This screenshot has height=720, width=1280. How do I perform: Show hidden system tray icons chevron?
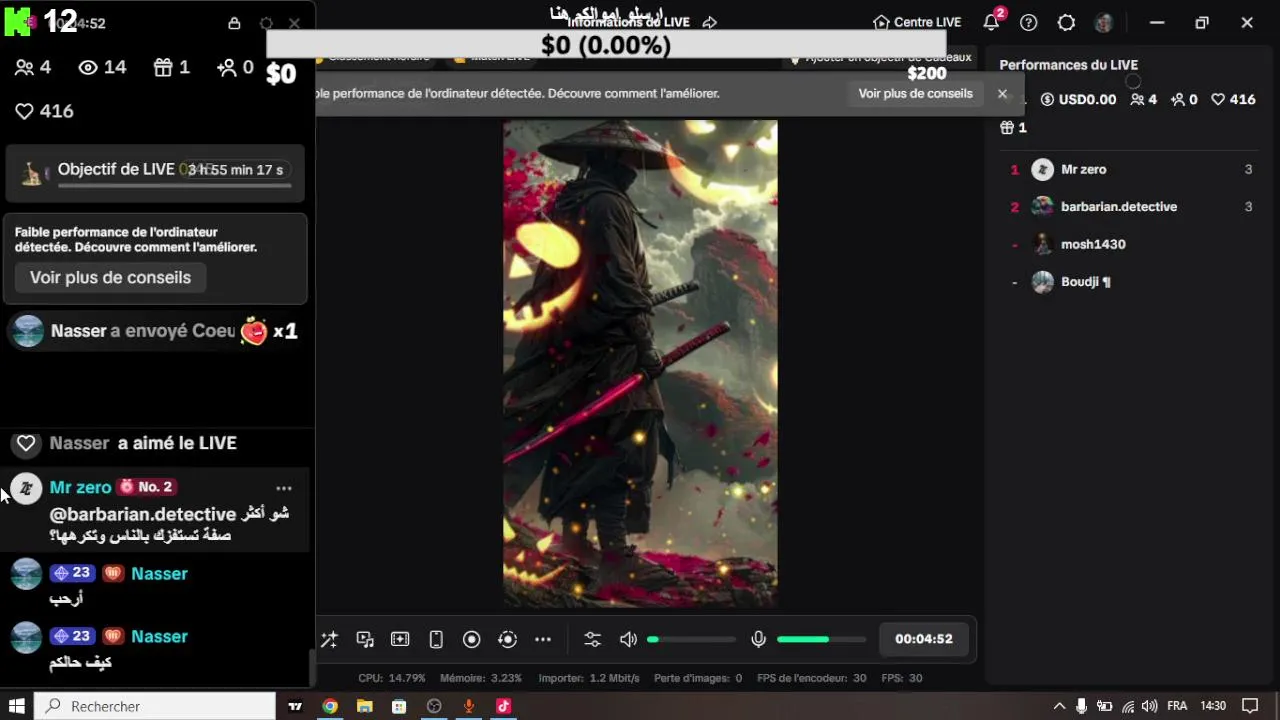1060,706
